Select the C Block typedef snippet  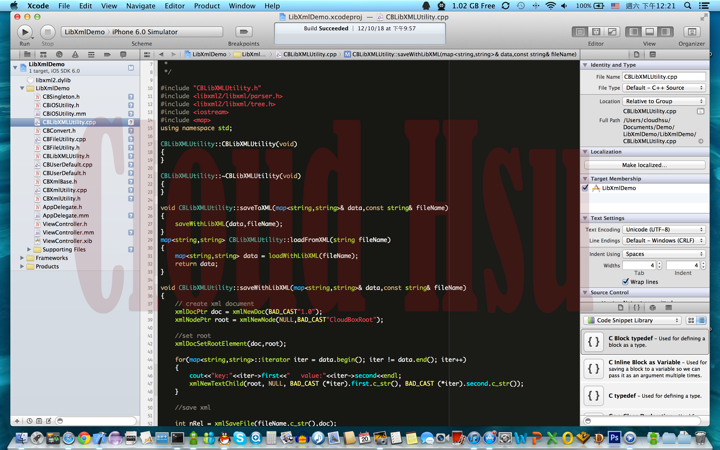(645, 341)
